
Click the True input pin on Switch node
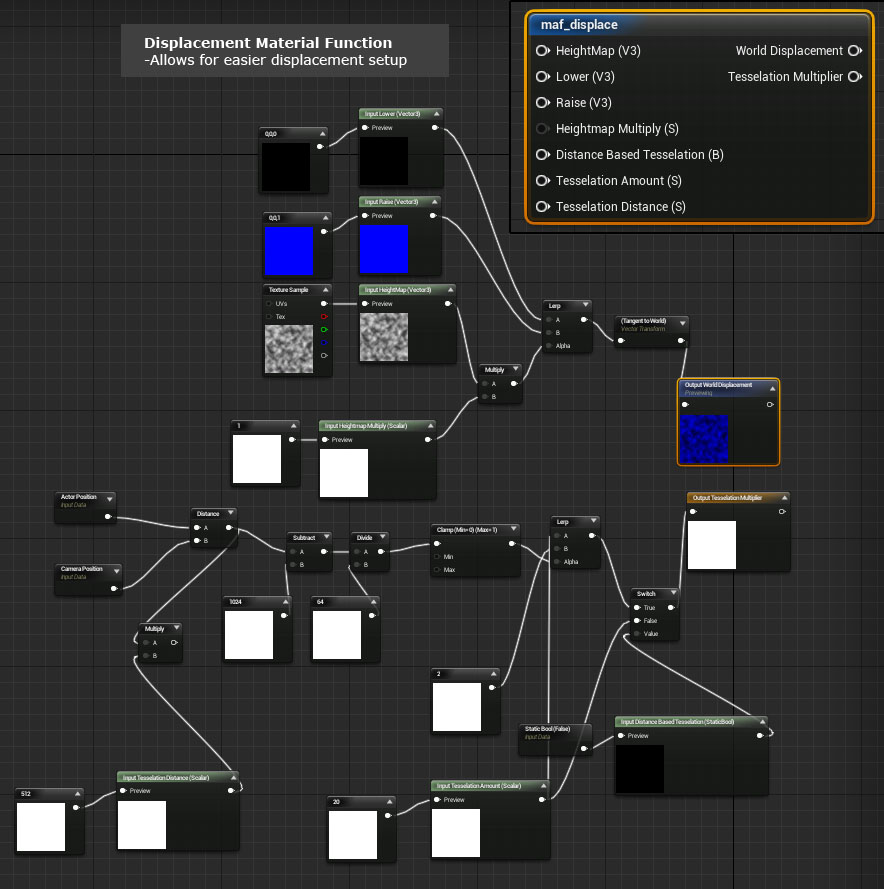pyautogui.click(x=636, y=607)
